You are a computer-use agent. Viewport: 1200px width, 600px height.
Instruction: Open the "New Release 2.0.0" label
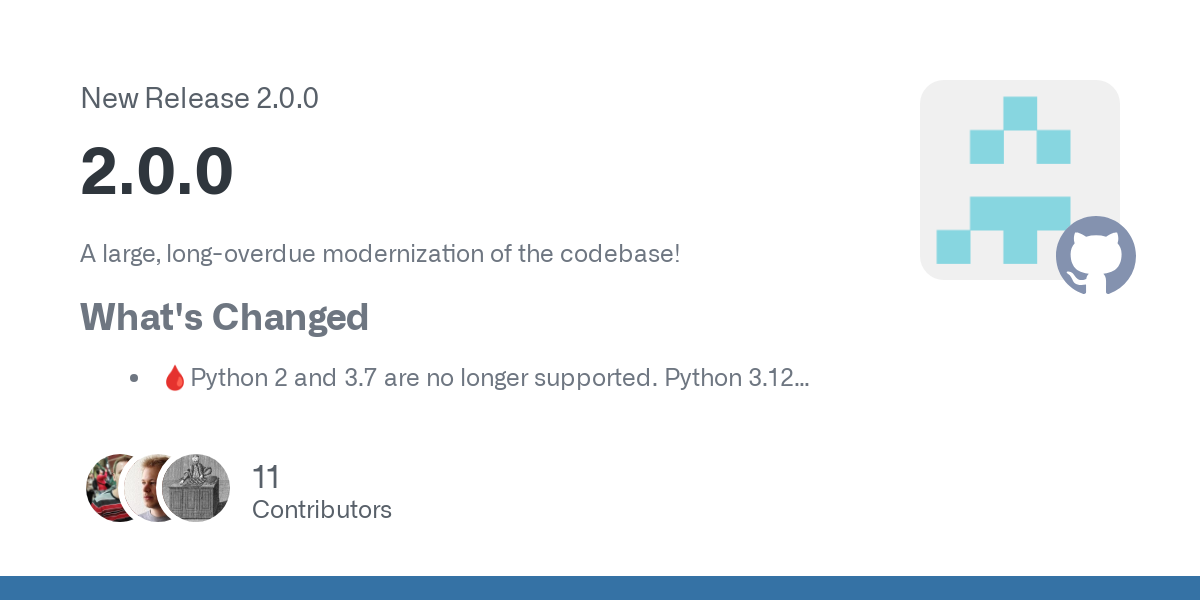click(x=199, y=98)
